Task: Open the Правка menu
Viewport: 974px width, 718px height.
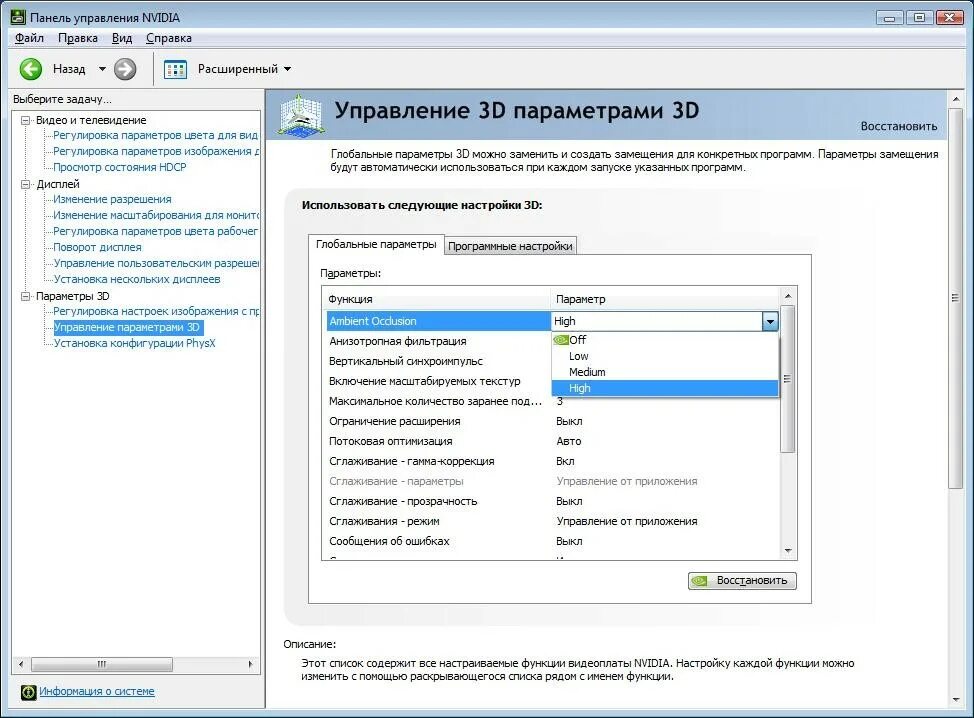Action: point(78,38)
